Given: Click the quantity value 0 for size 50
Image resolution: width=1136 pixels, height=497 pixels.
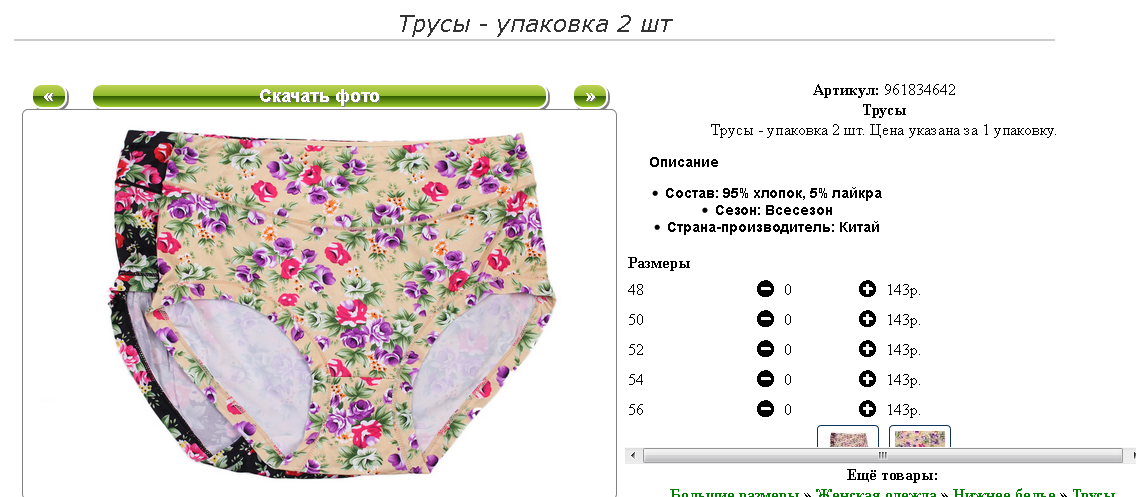Looking at the screenshot, I should pyautogui.click(x=788, y=320).
